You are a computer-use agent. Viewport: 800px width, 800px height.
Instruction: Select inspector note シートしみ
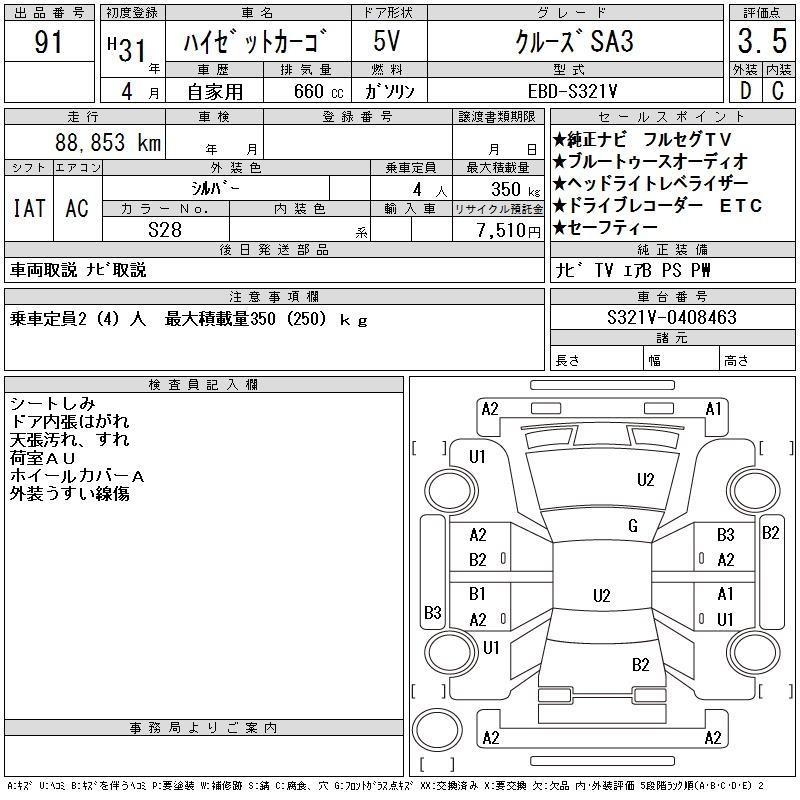tap(53, 404)
